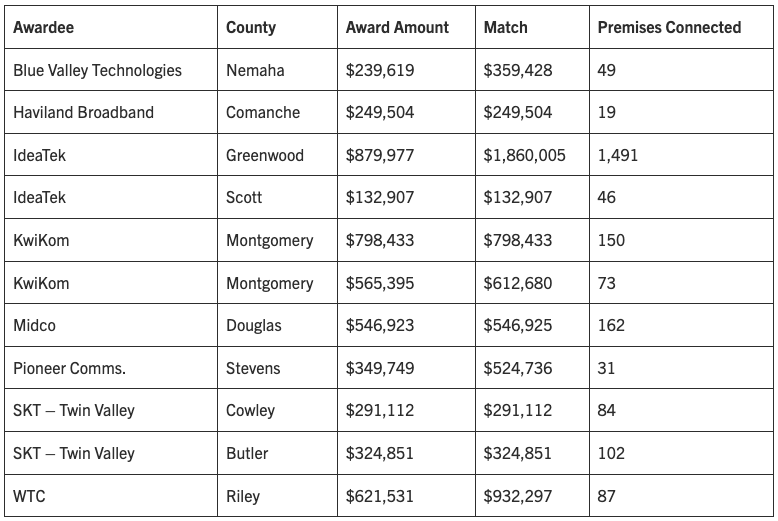Click the Blue Valley Technologies cell
This screenshot has height=521, width=778.
[x=98, y=71]
